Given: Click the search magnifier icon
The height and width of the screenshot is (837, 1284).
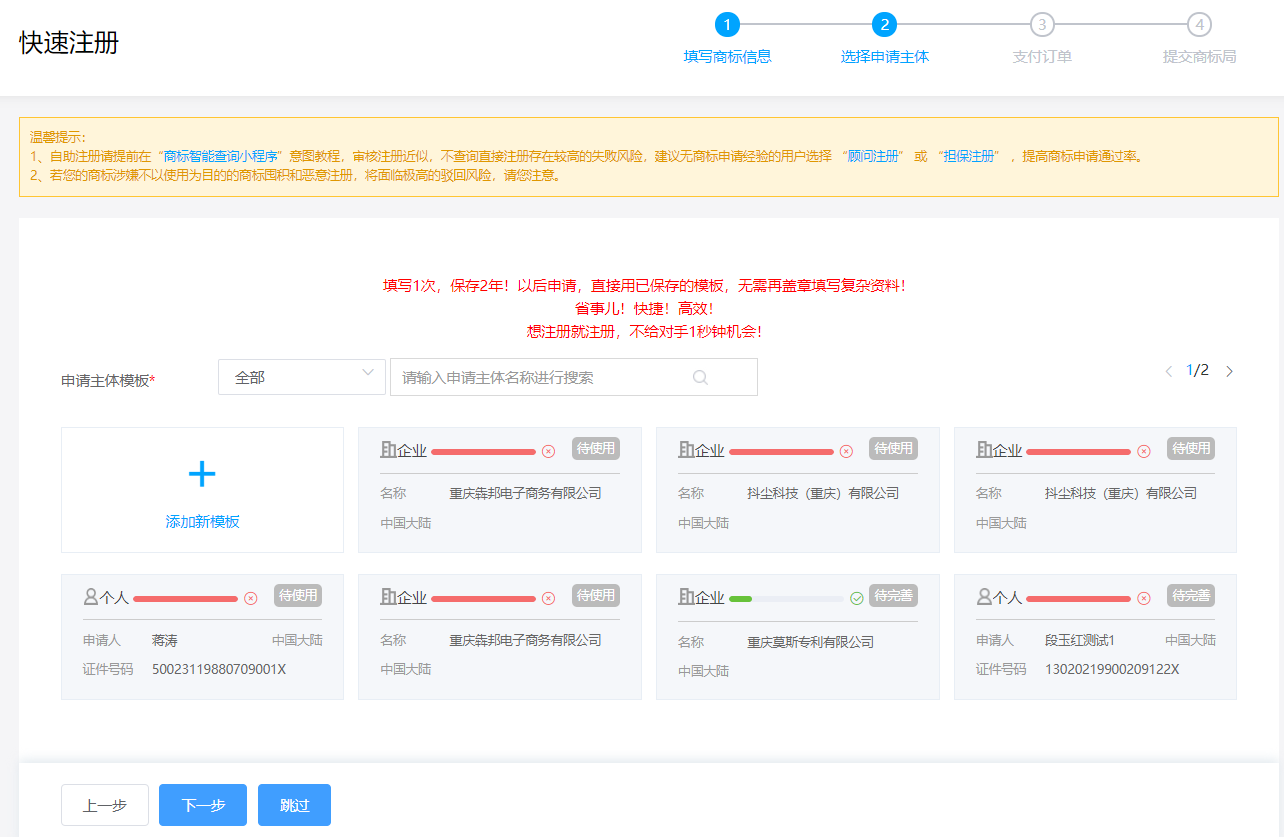Looking at the screenshot, I should 700,377.
